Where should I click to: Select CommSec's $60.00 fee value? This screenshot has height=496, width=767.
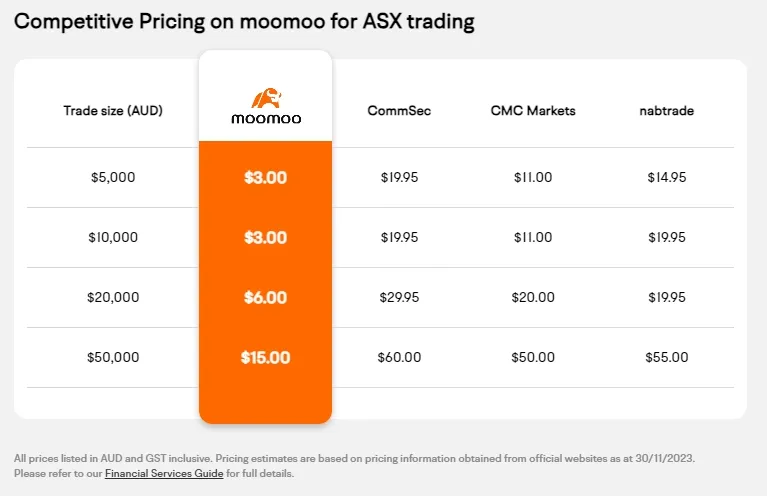click(x=399, y=357)
